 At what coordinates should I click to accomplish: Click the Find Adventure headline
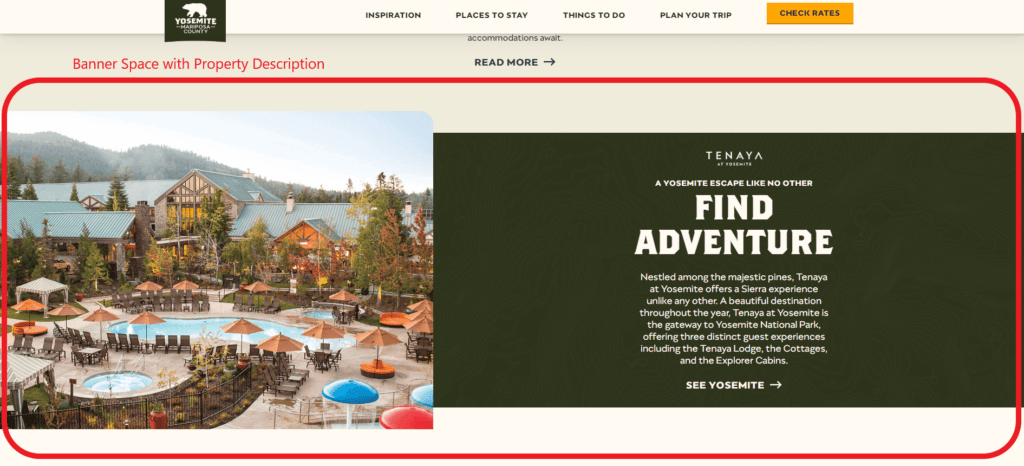pyautogui.click(x=733, y=226)
